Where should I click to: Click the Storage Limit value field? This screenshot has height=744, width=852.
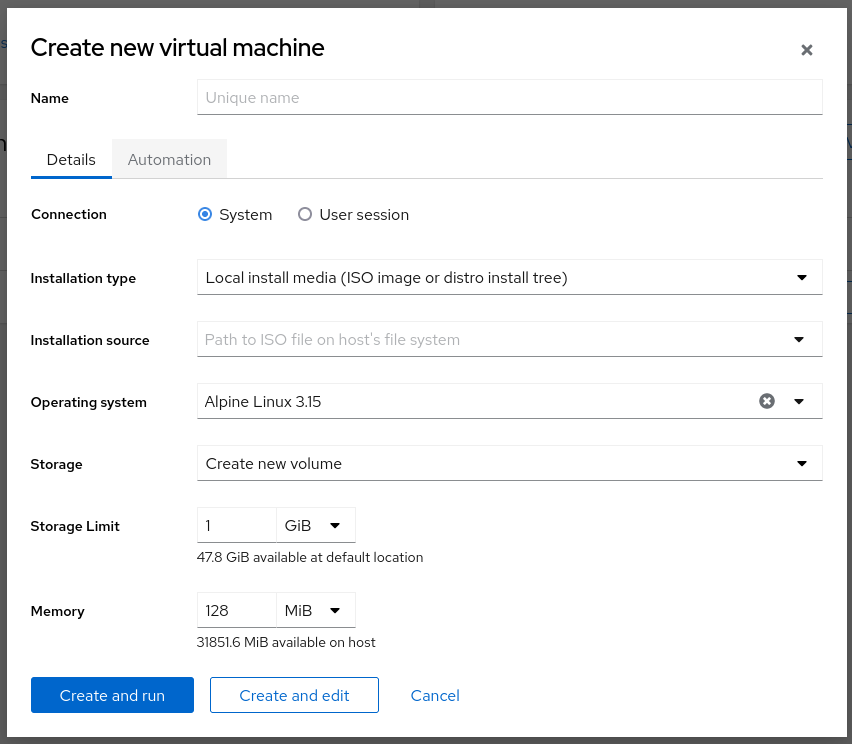click(x=236, y=524)
